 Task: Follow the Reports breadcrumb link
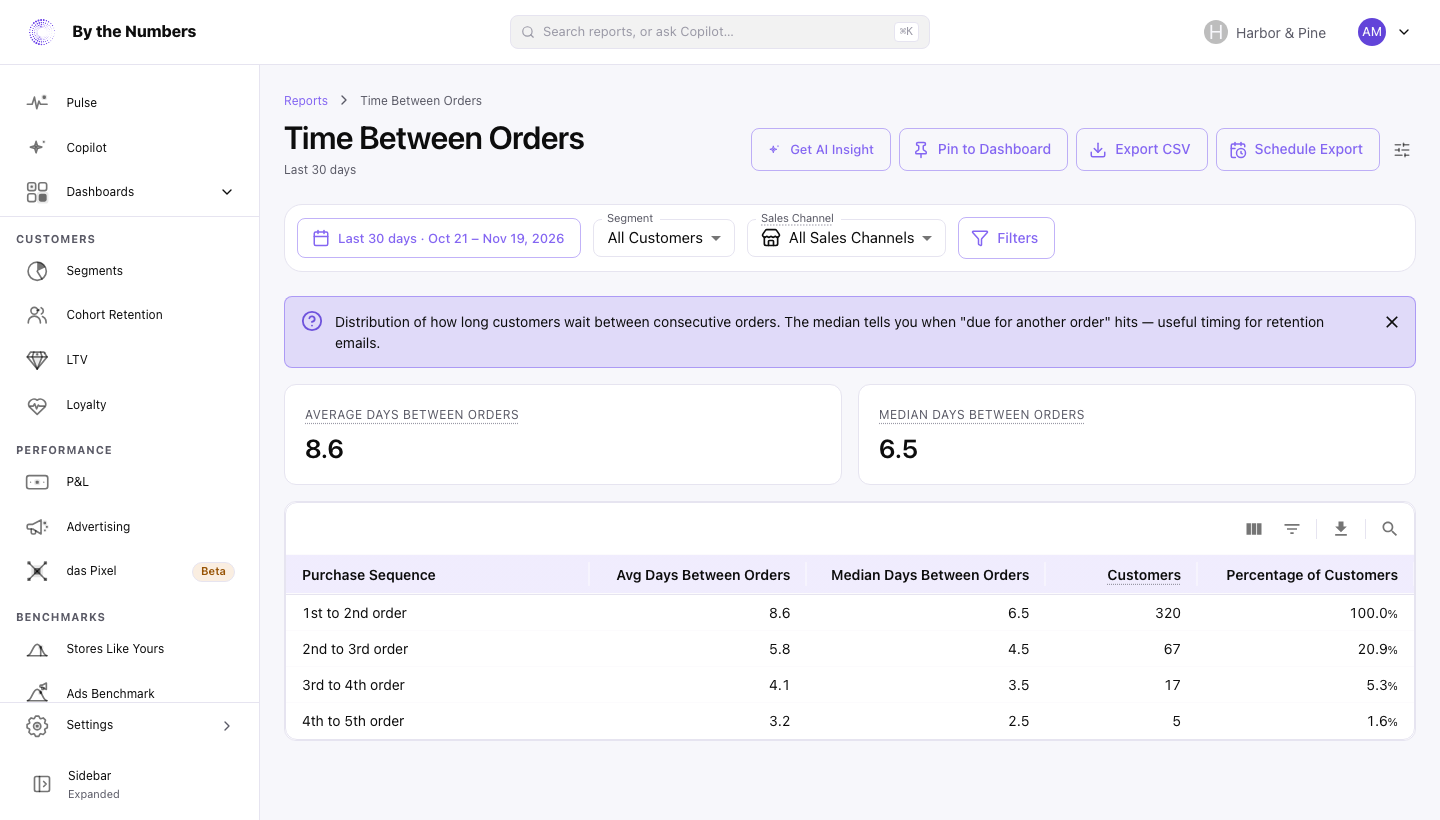coord(306,101)
